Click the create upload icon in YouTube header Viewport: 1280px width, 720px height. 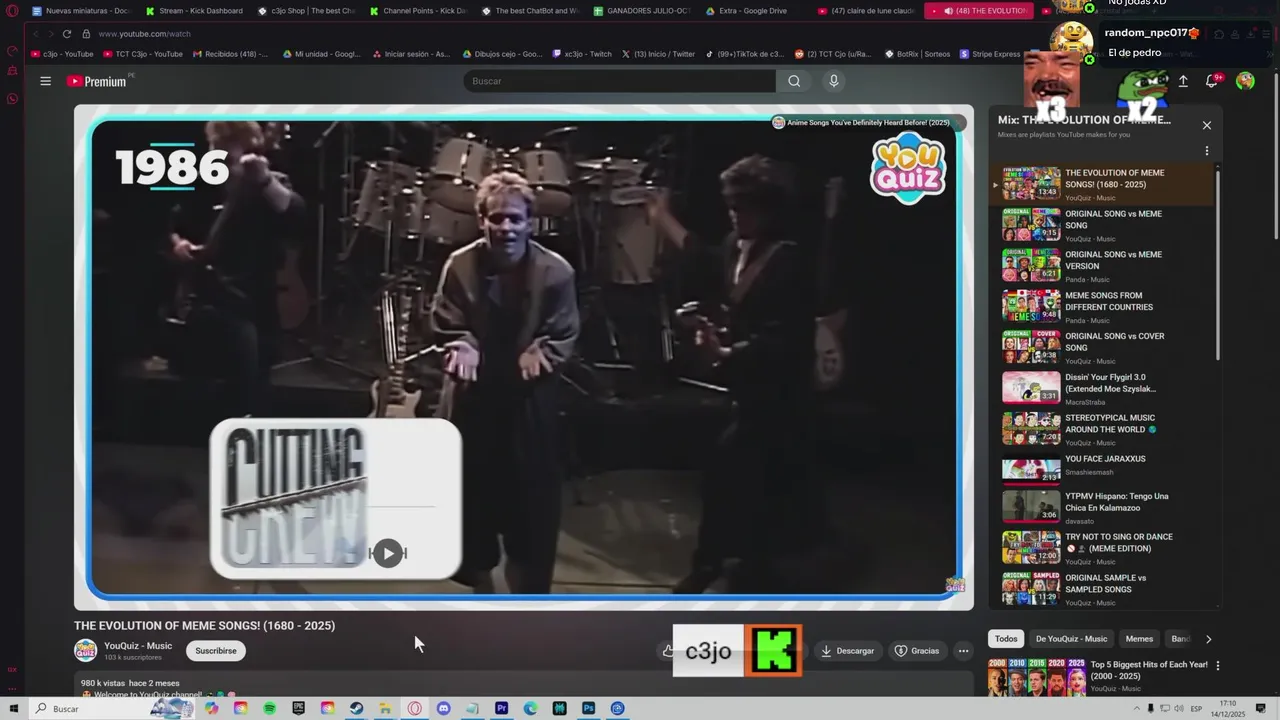1183,81
